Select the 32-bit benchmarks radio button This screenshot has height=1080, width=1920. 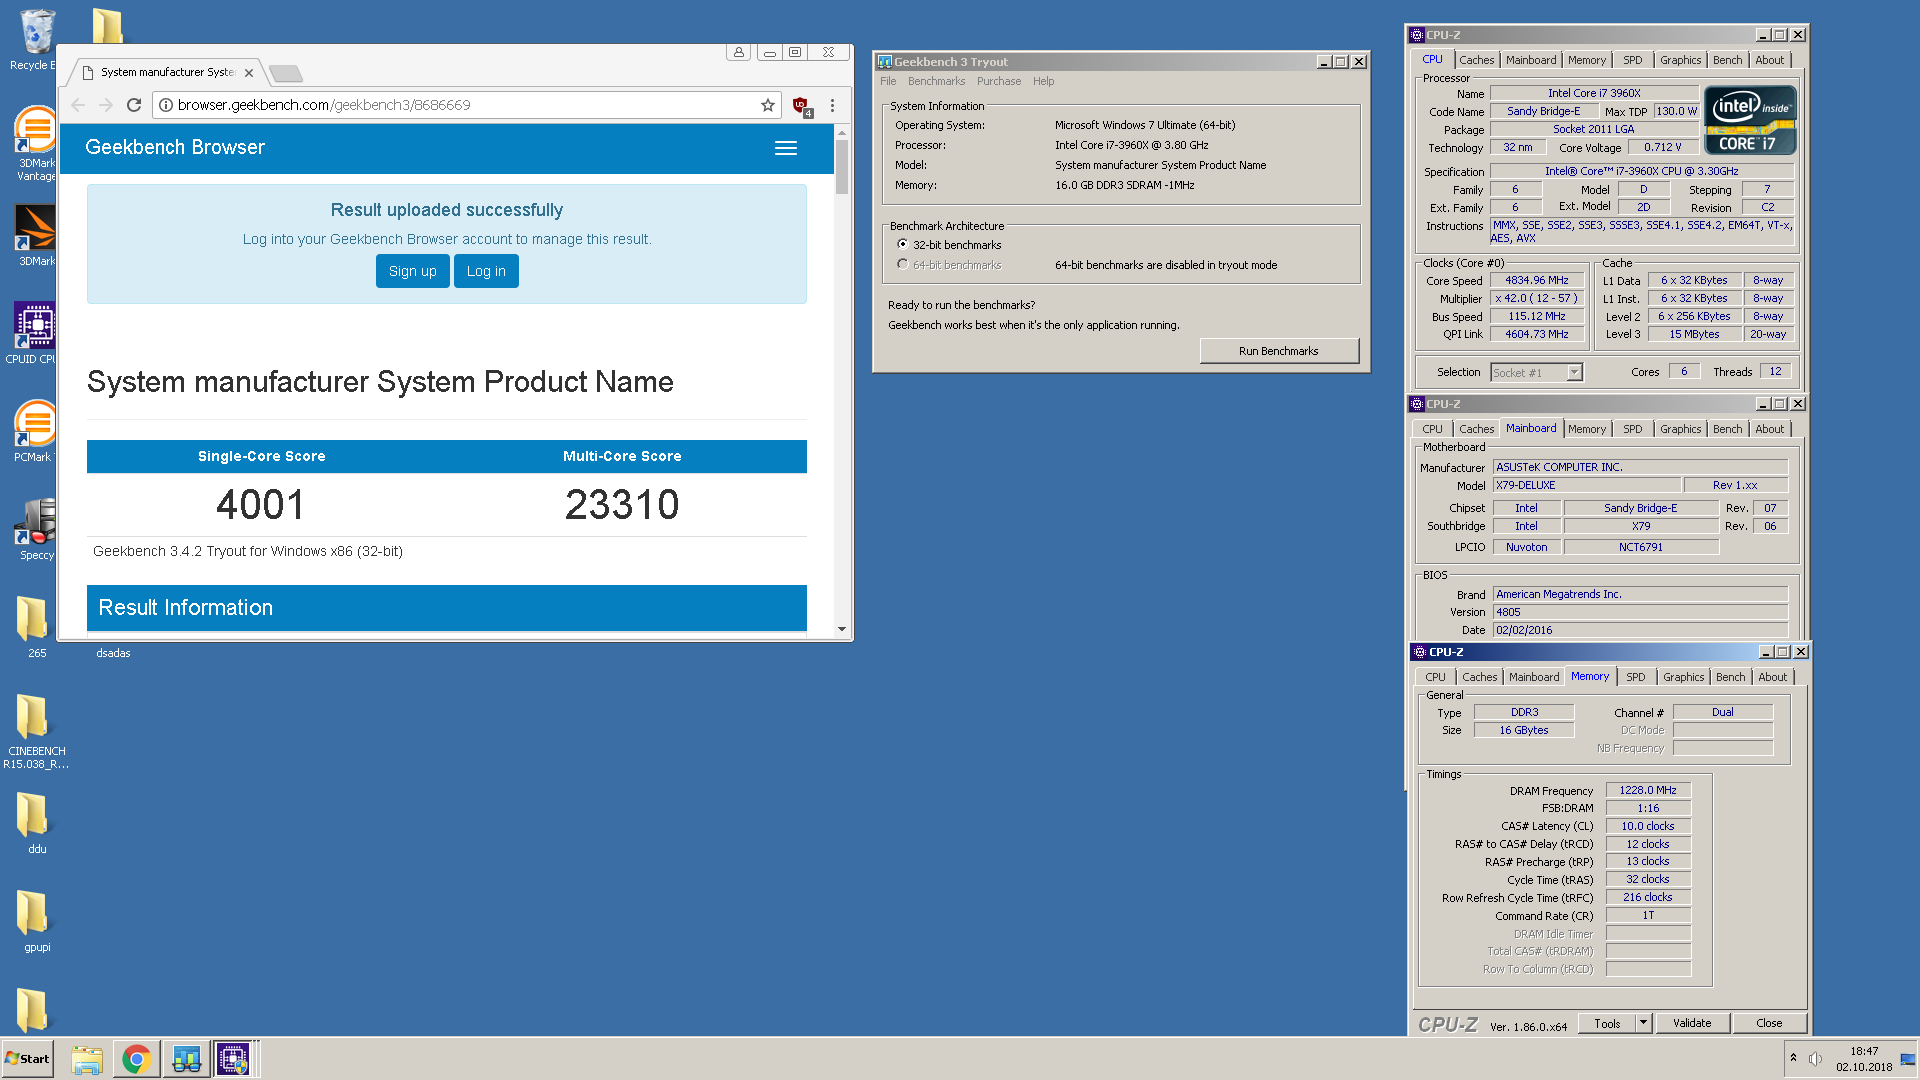point(903,245)
